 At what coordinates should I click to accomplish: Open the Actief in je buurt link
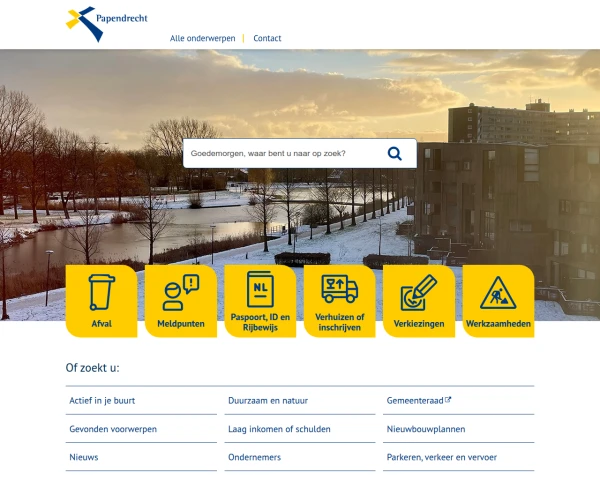[x=102, y=400]
